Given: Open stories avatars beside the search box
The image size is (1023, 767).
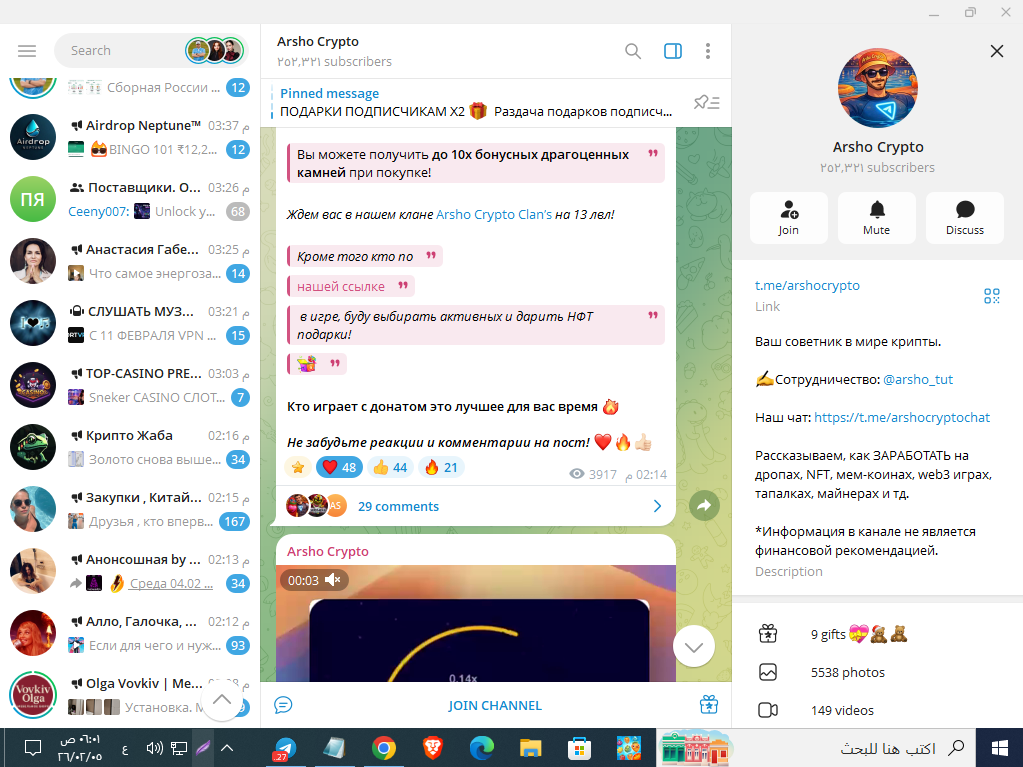Looking at the screenshot, I should click(214, 50).
